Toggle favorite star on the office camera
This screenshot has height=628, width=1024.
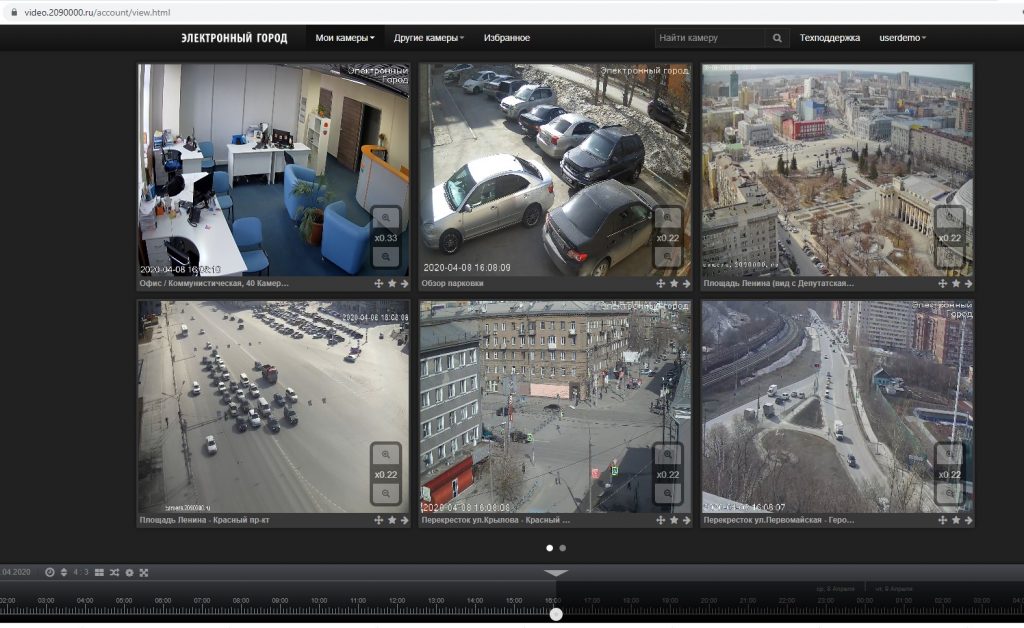(392, 283)
